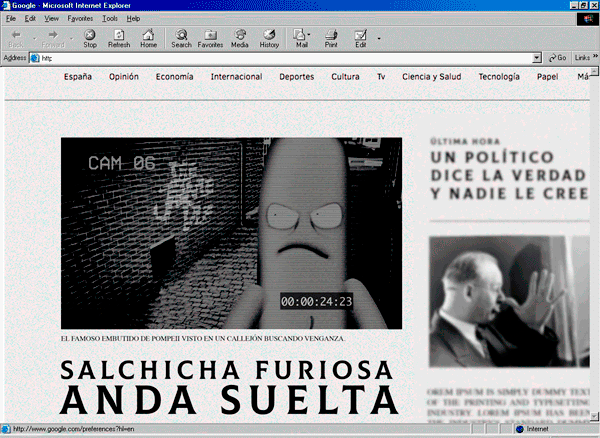Open the España section link

coord(78,77)
